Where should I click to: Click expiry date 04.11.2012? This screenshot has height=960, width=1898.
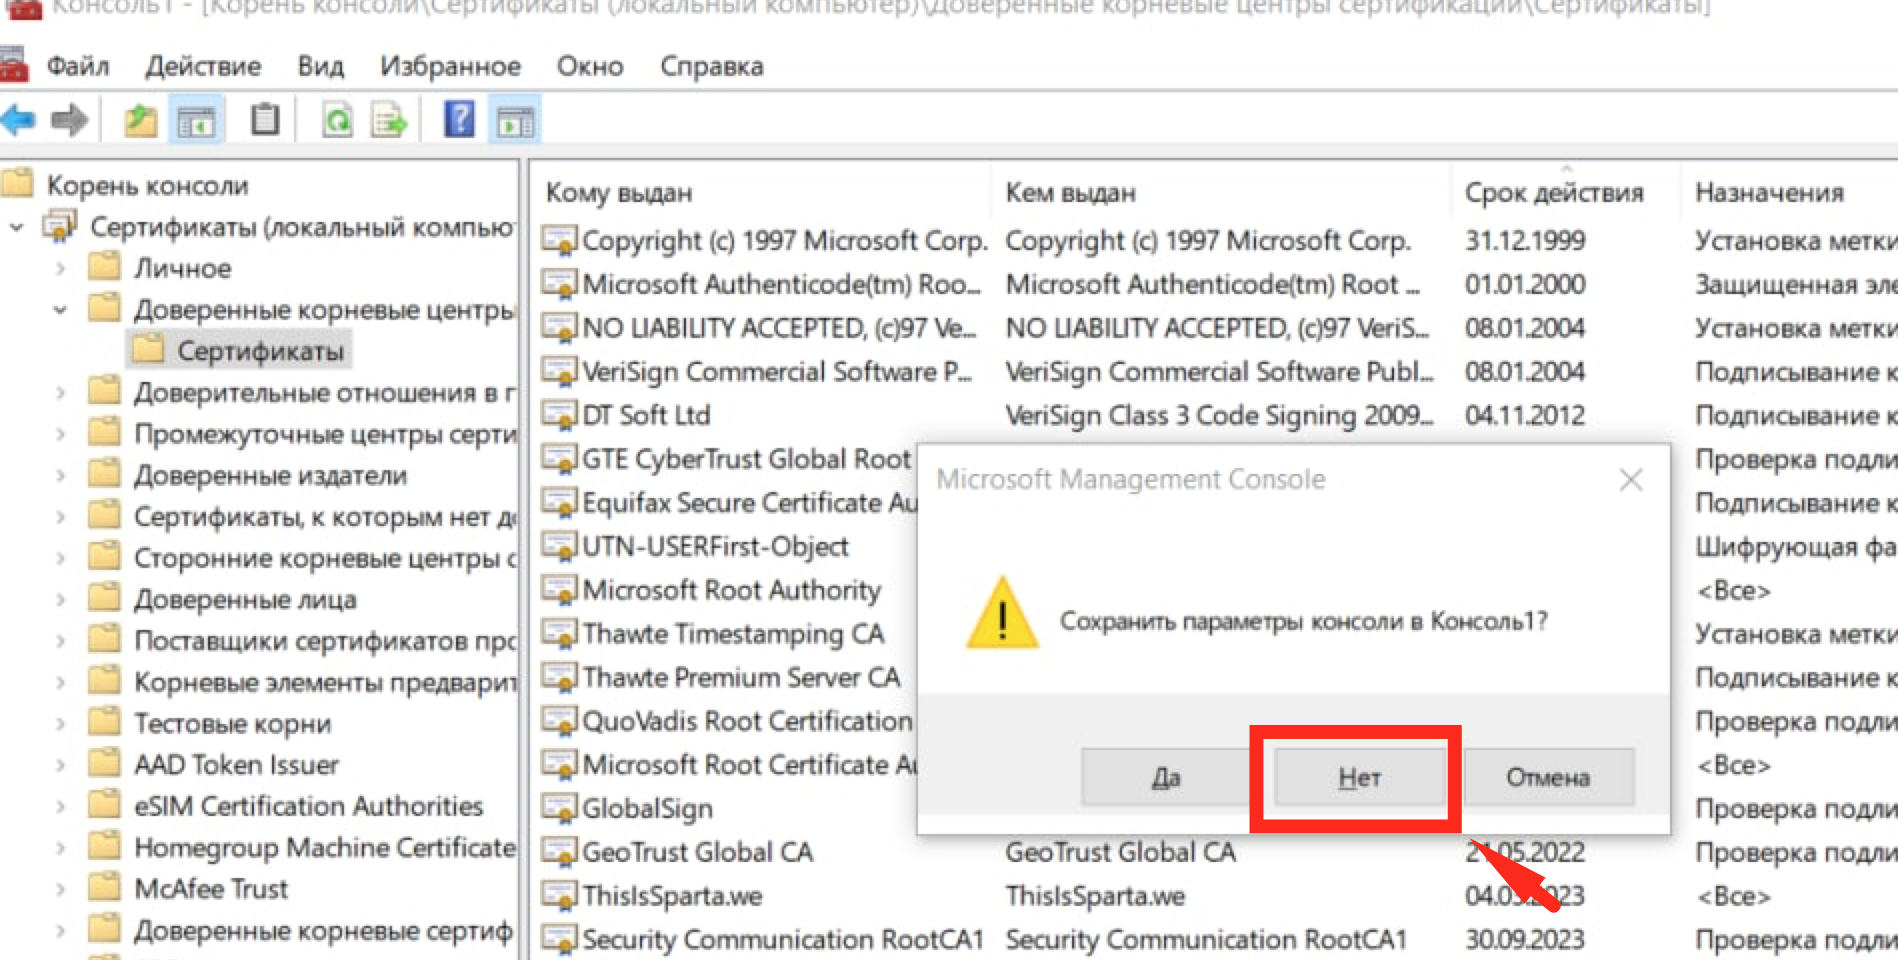tap(1524, 415)
